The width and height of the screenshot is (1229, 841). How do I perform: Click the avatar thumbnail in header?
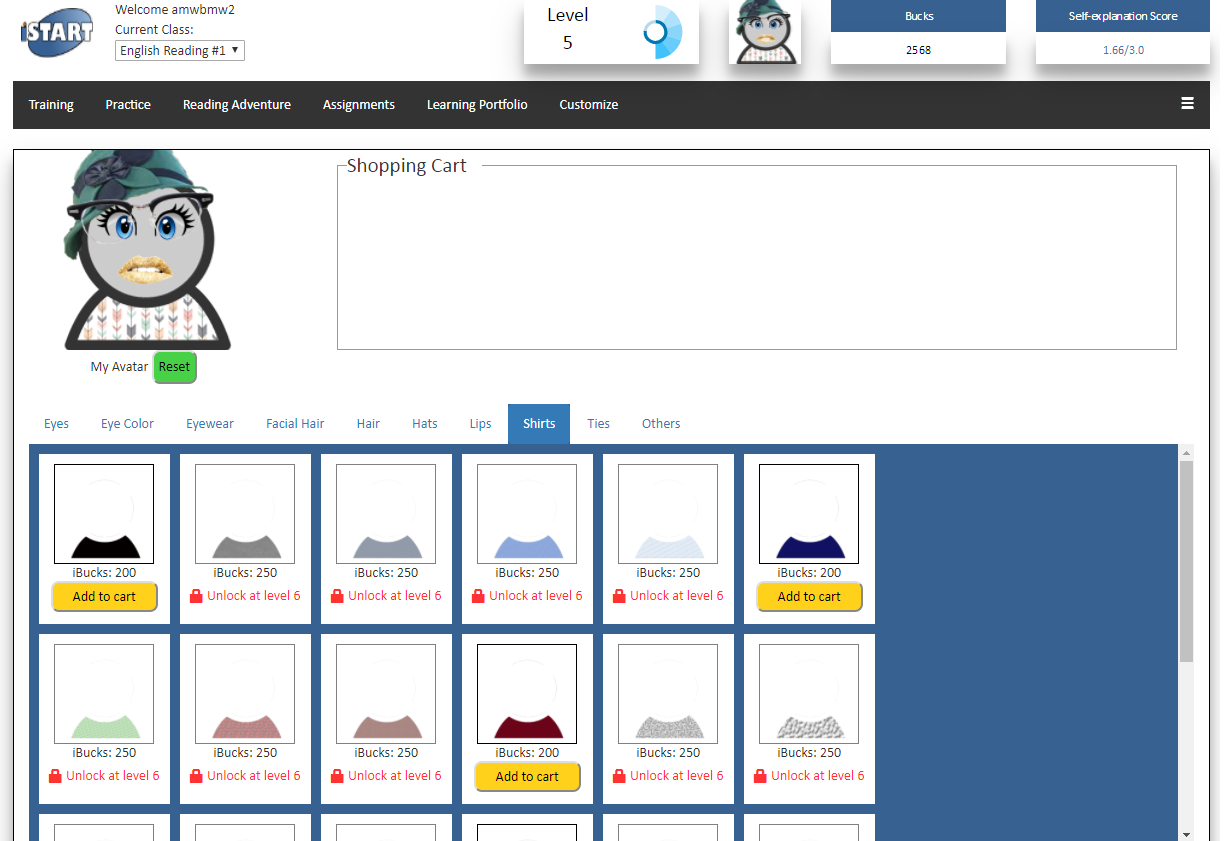coord(765,33)
